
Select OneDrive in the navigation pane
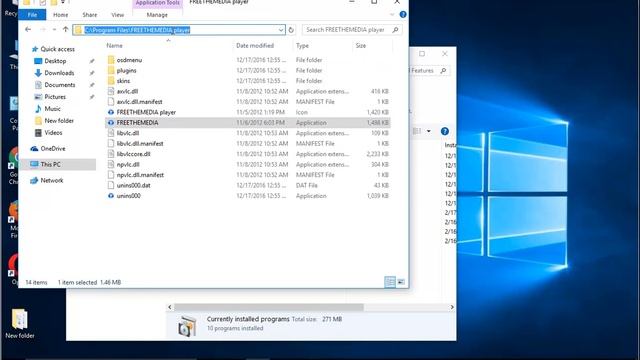[x=53, y=149]
